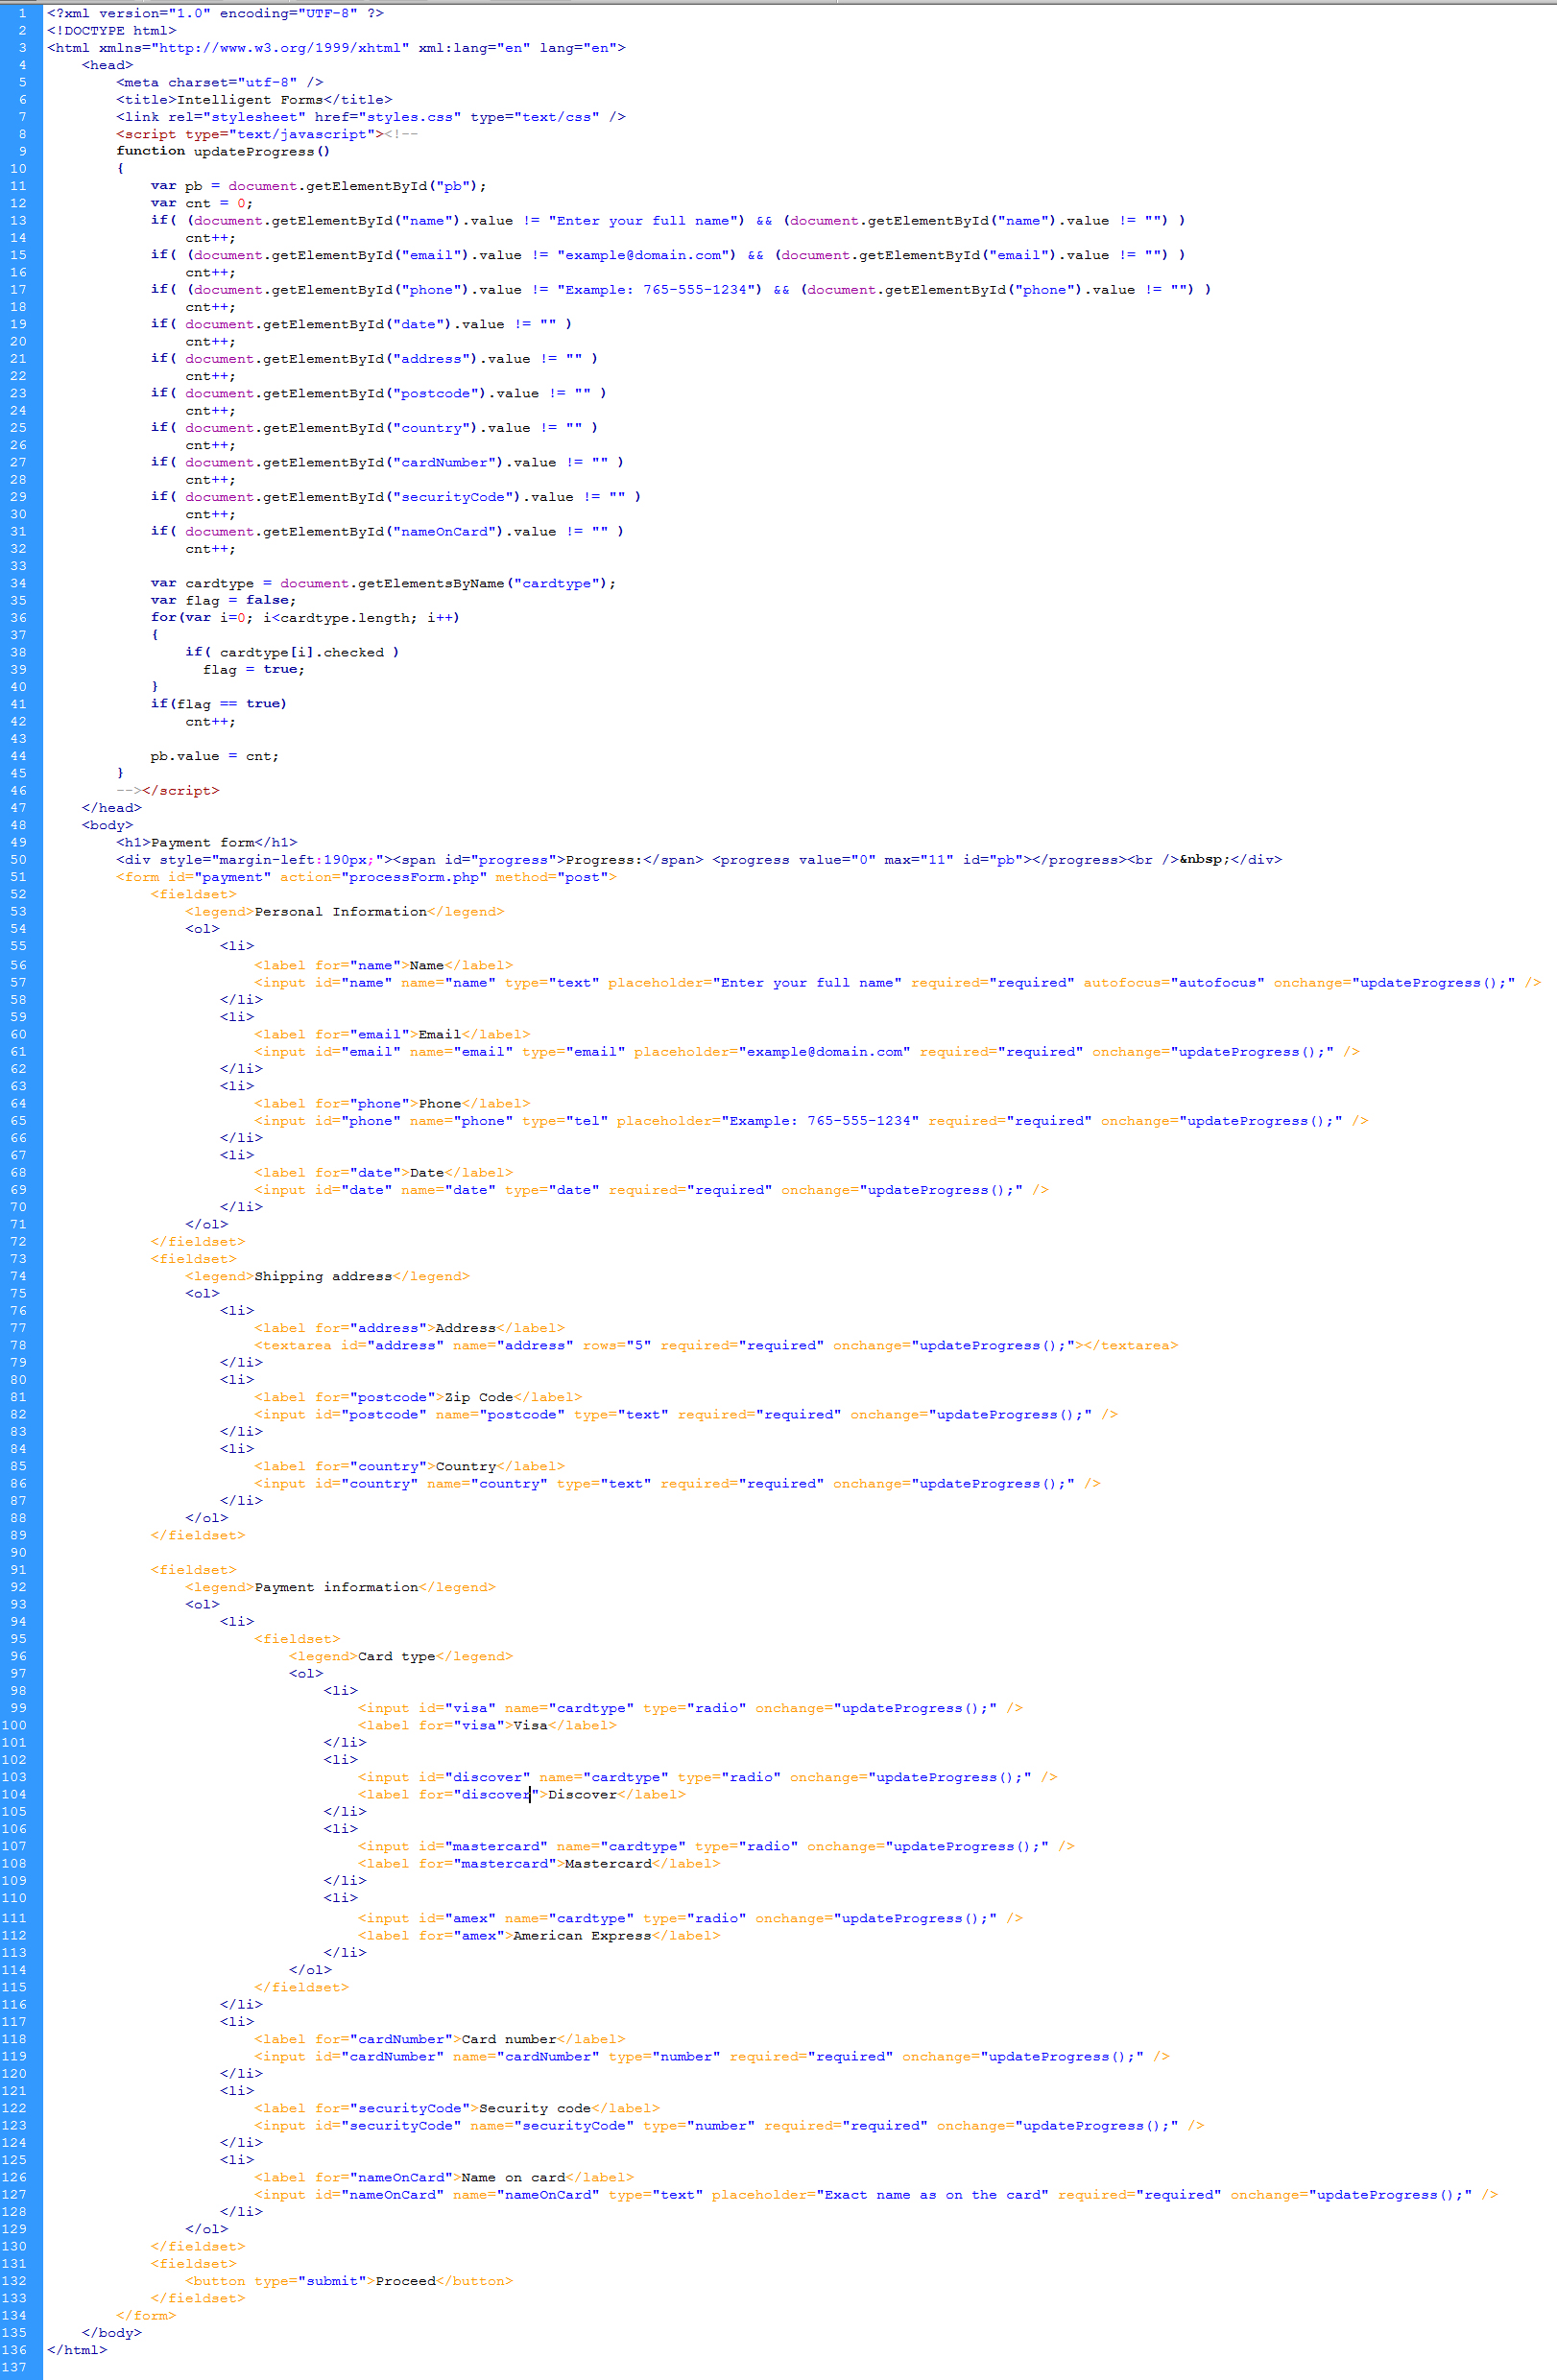Click the 'for(var i=0; i<cardtype.length; i++)' line

[306, 618]
